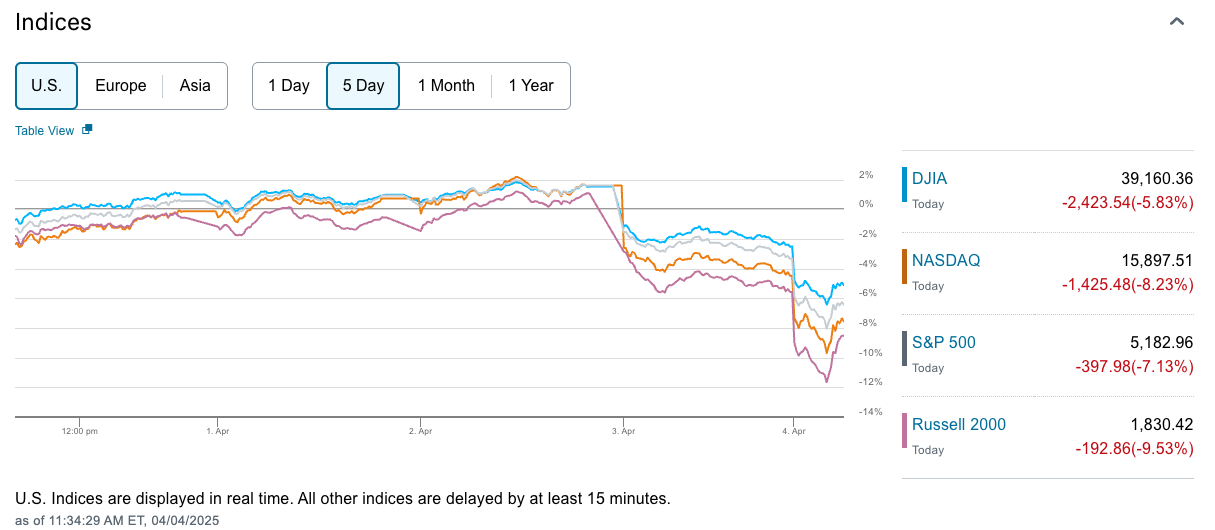Click the Table View popout icon
Screen dimensions: 1215x530
pyautogui.click(x=87, y=130)
